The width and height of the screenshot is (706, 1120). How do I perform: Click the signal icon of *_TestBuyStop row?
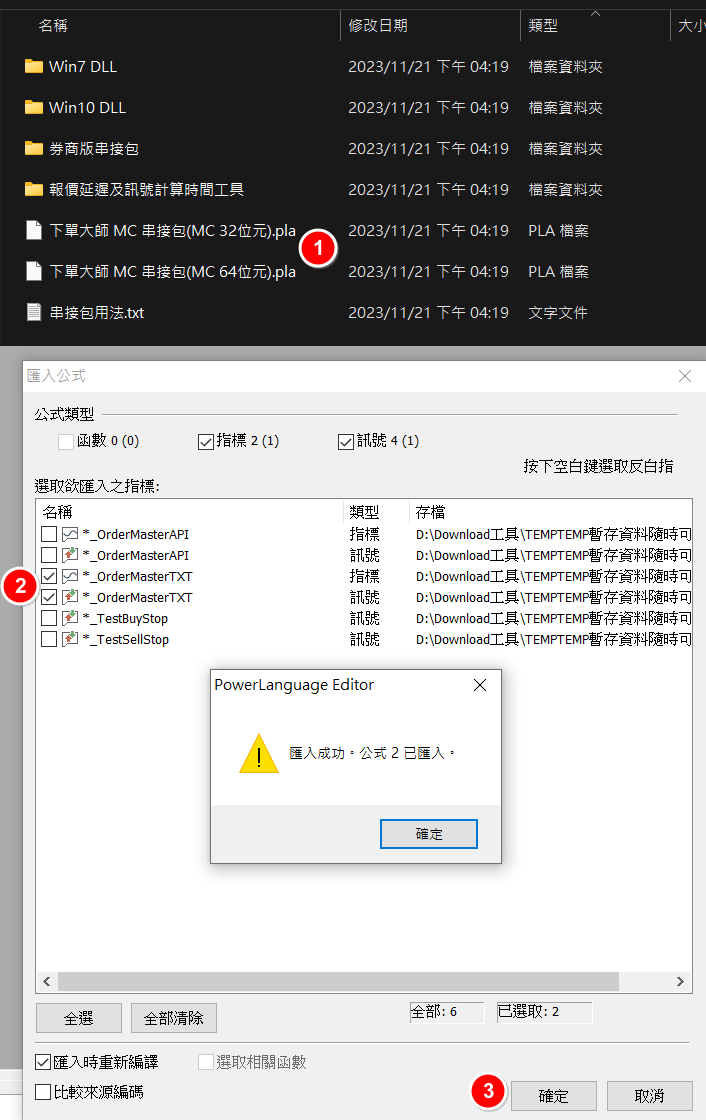click(x=70, y=618)
